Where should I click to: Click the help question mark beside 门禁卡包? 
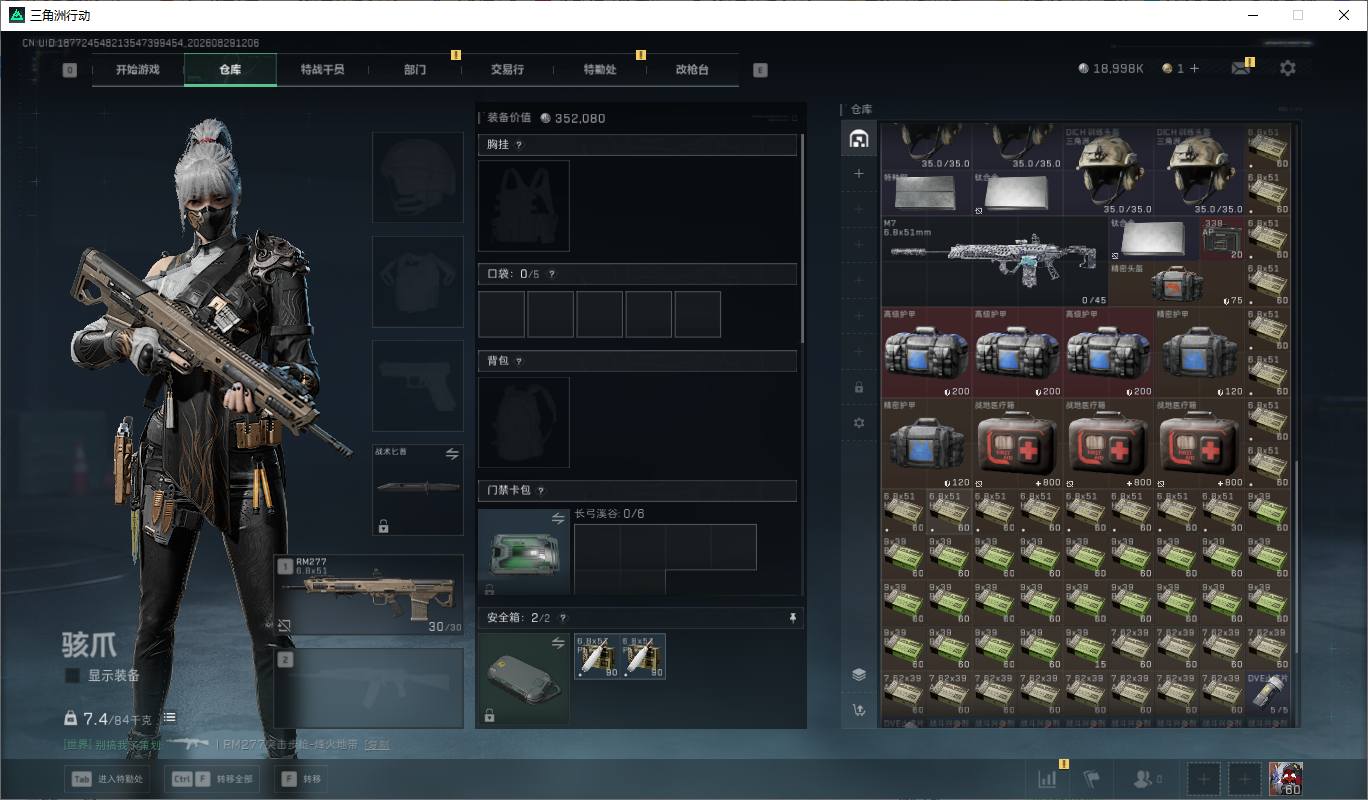click(x=541, y=491)
